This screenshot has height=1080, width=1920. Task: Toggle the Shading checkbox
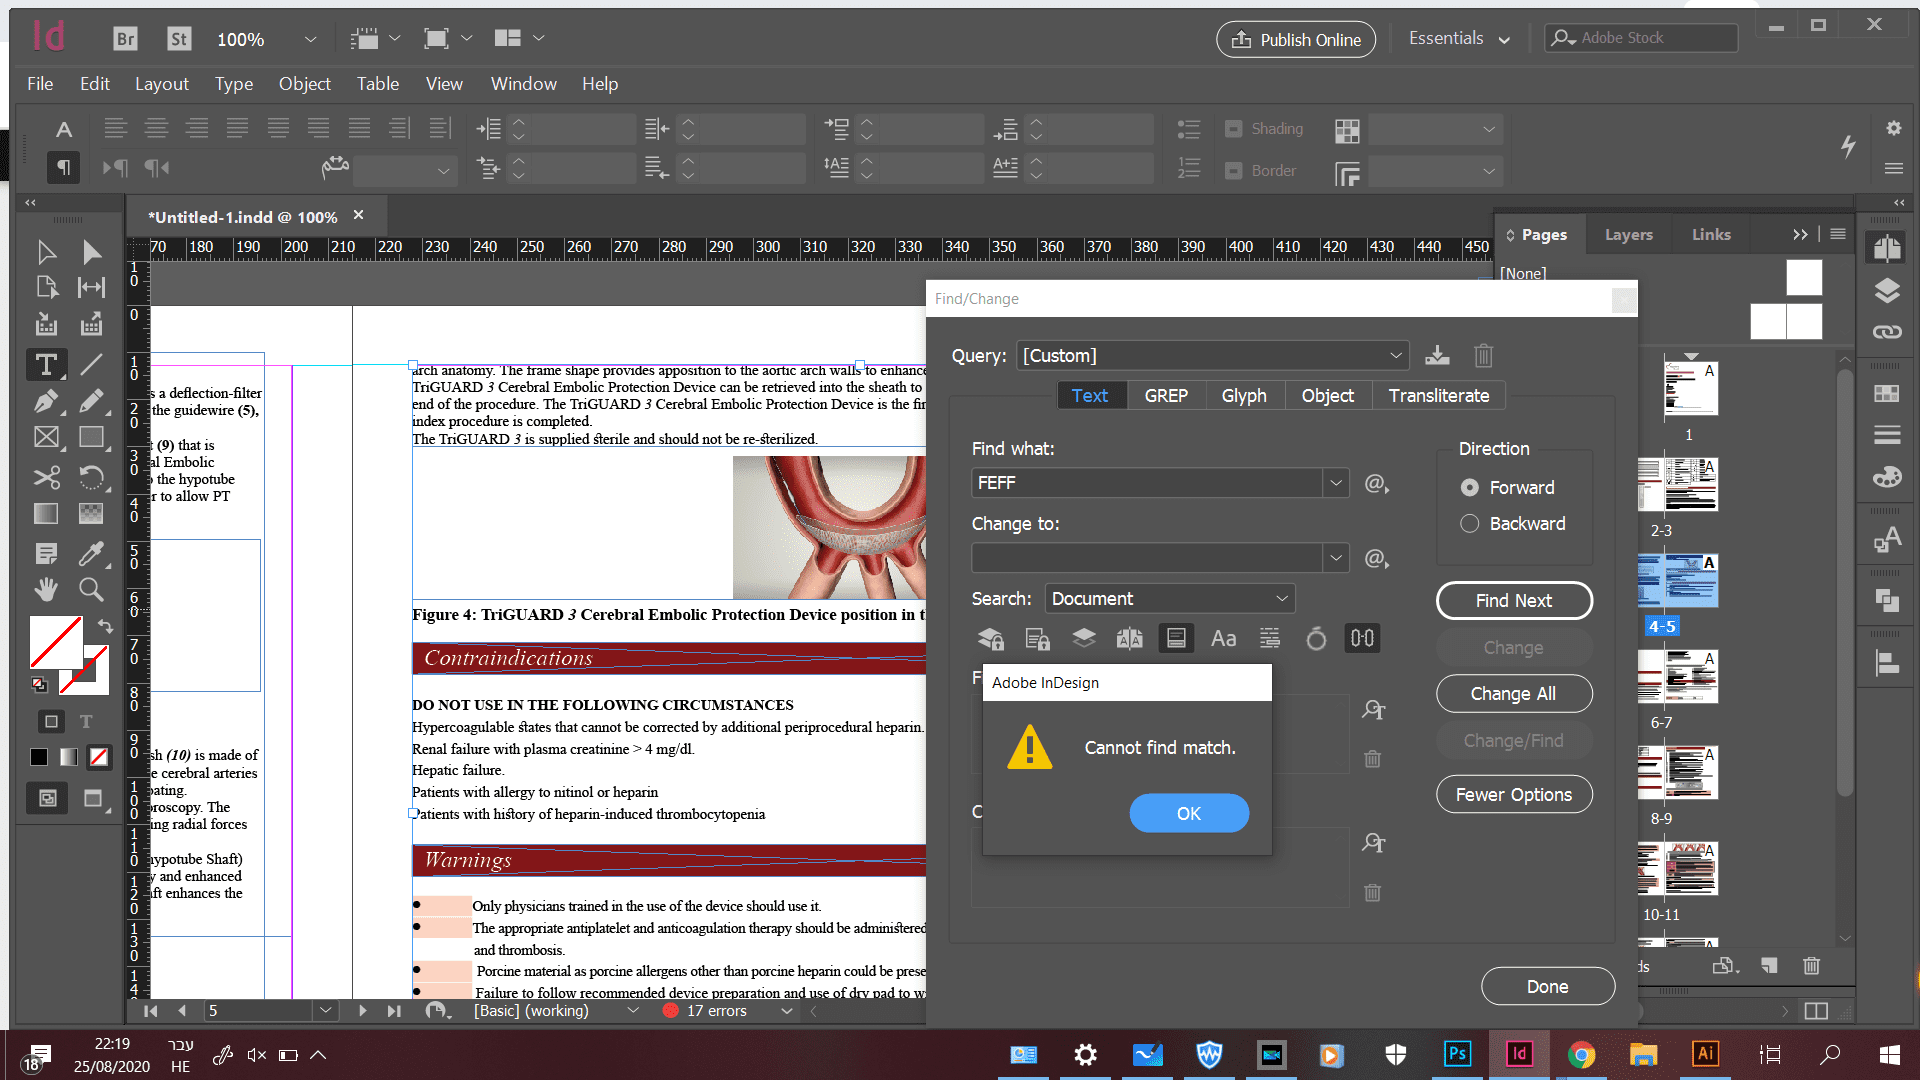coord(1234,129)
